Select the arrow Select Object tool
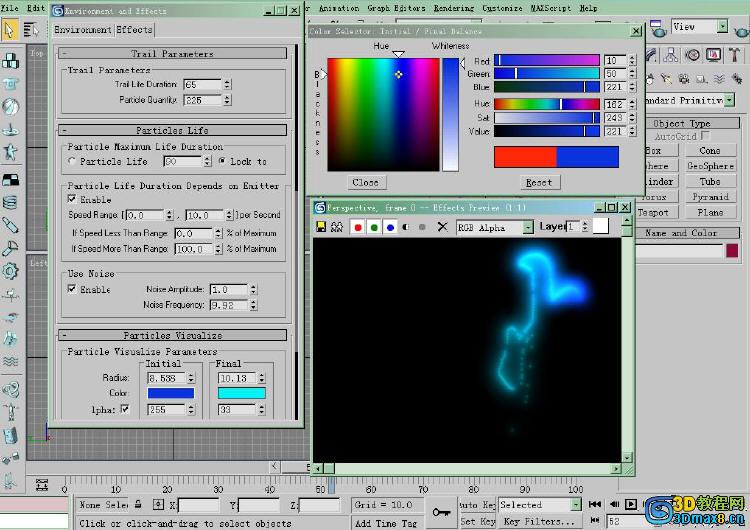Viewport: 750px width, 530px height. 9,30
